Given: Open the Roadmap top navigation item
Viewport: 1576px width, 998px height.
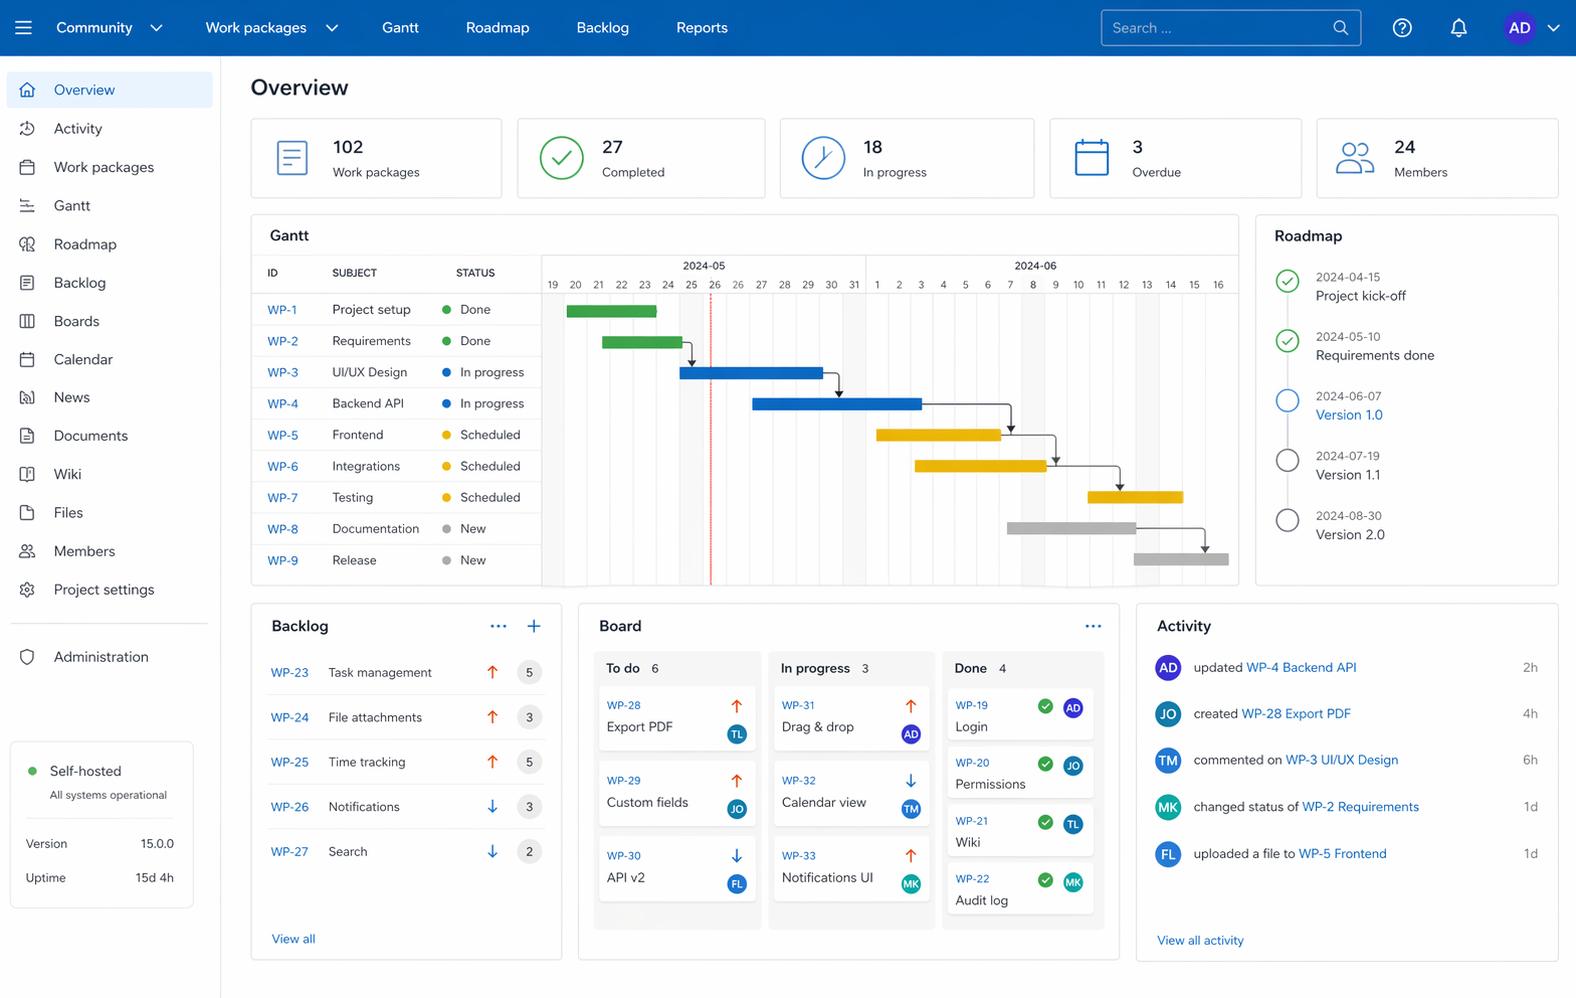Looking at the screenshot, I should 497,28.
